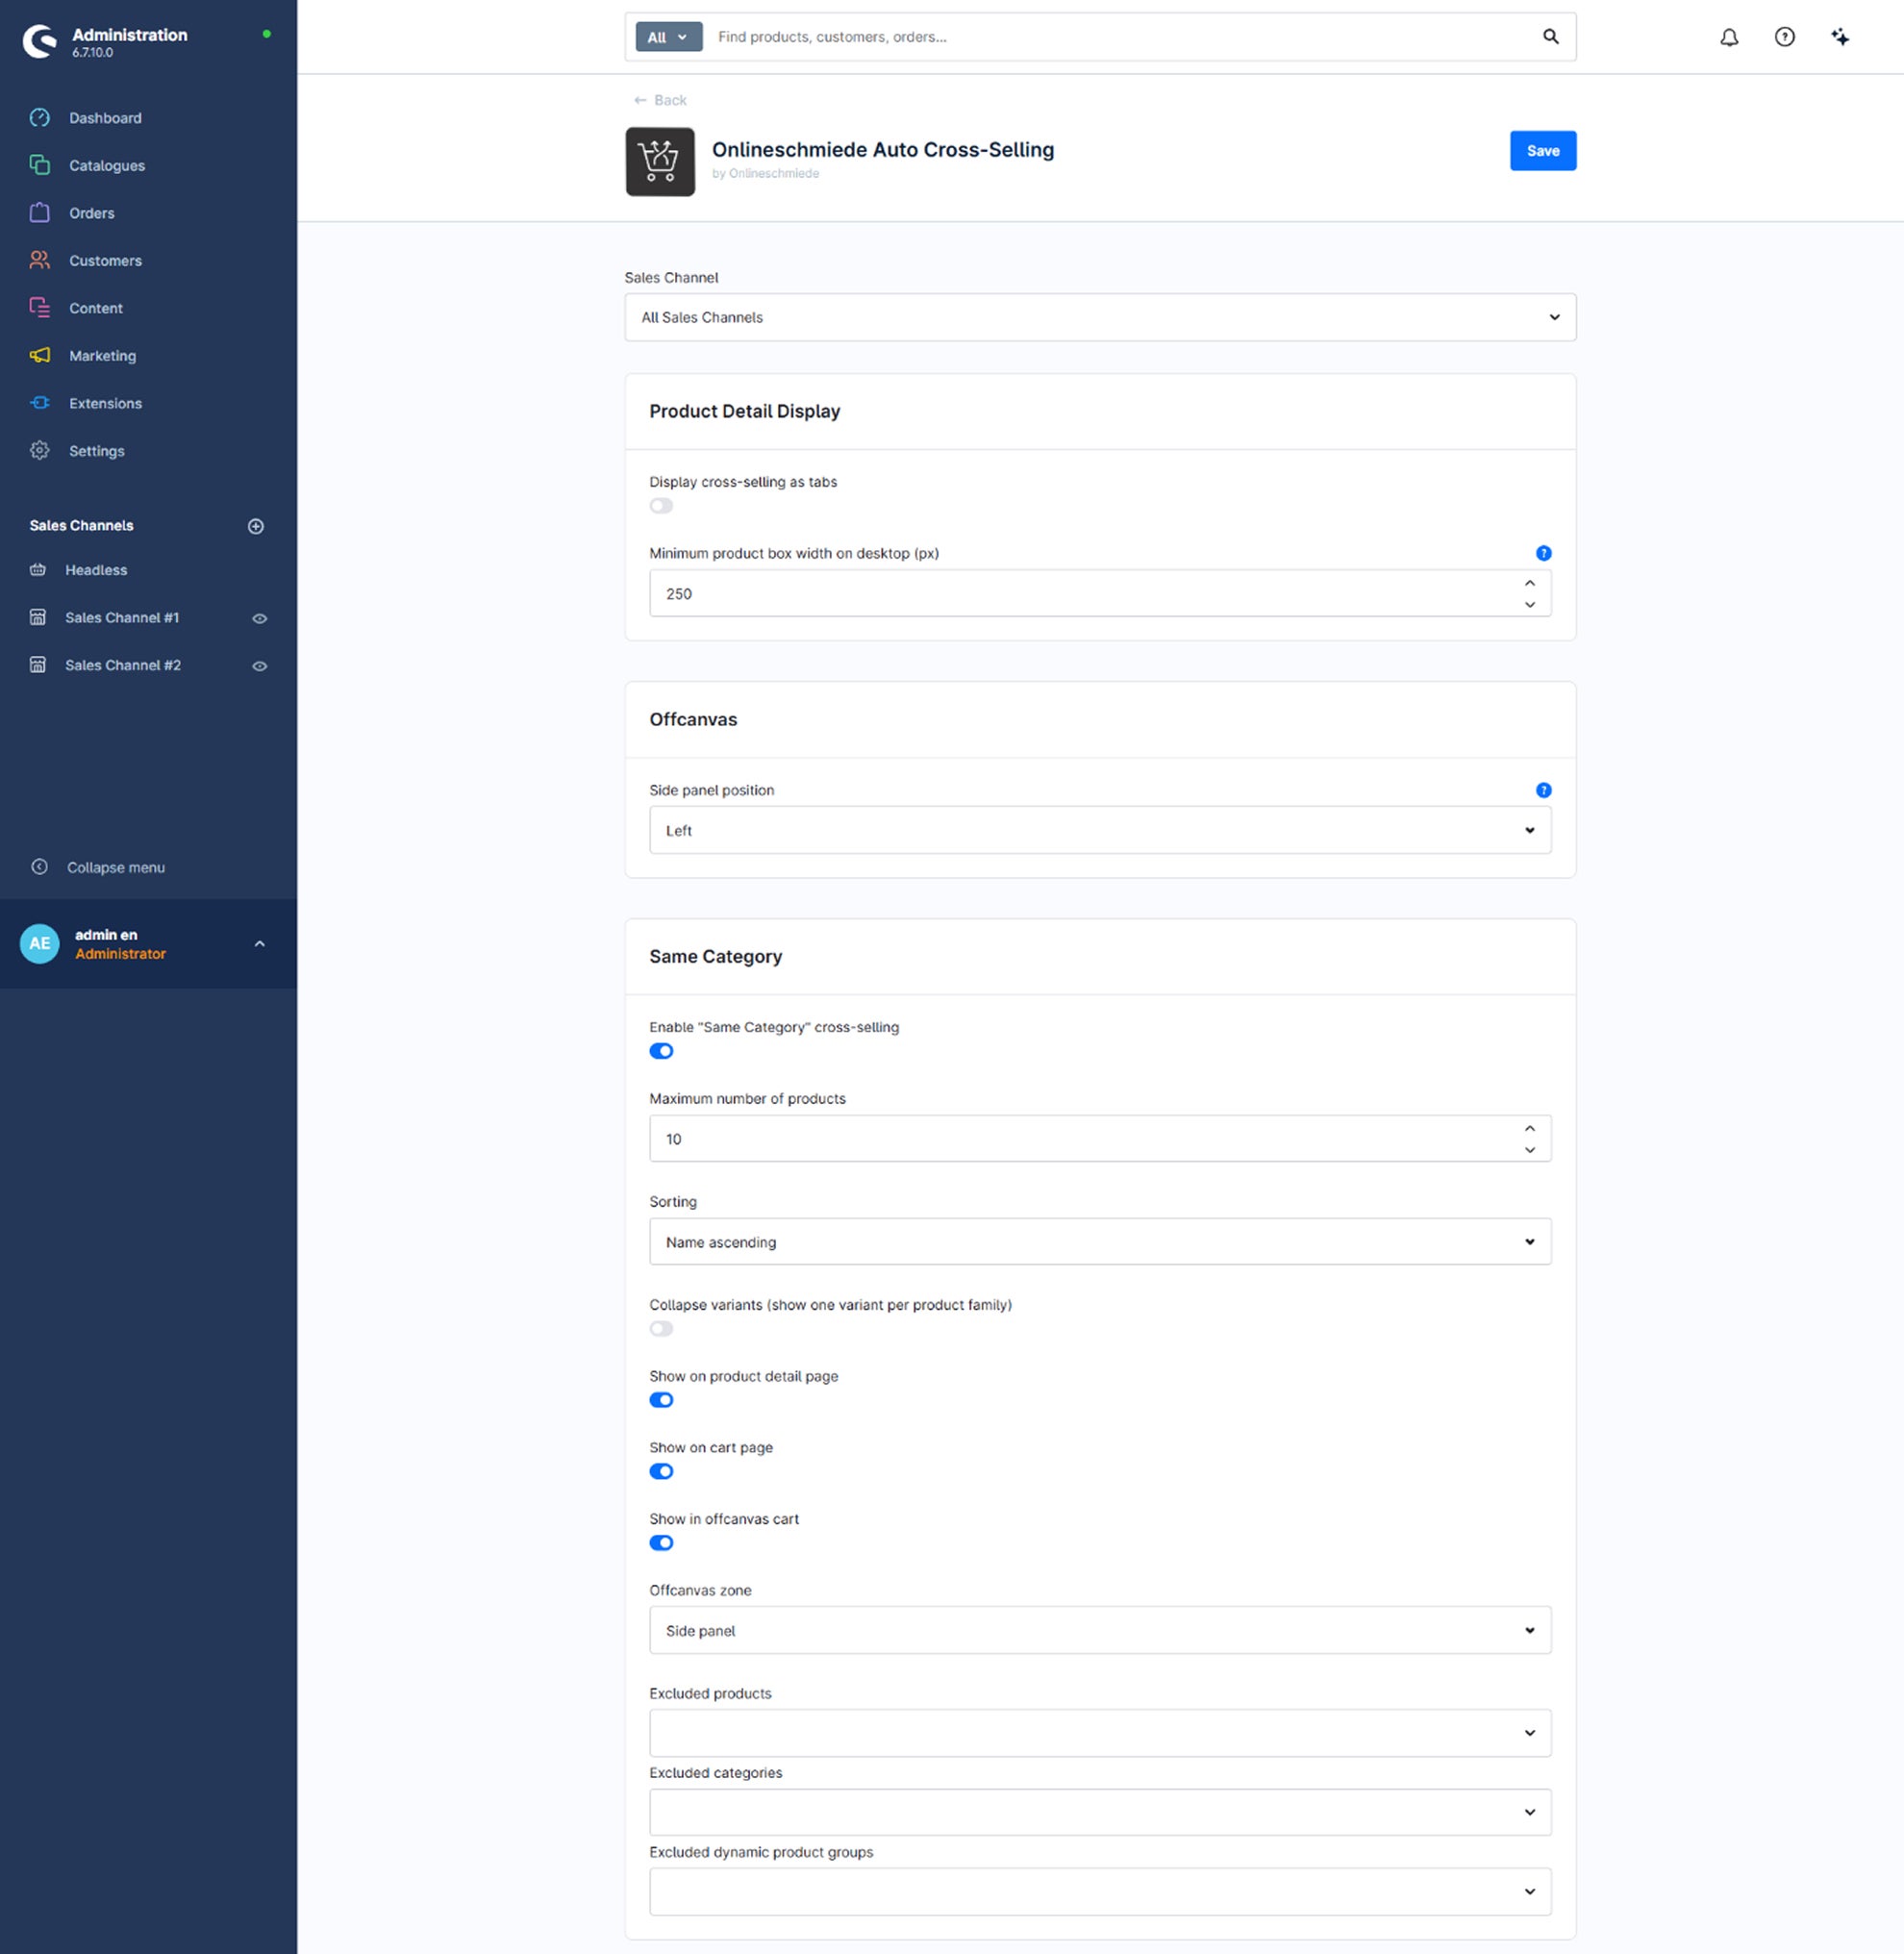Viewport: 1904px width, 1954px height.
Task: Add a sales channel with plus icon
Action: coord(256,526)
